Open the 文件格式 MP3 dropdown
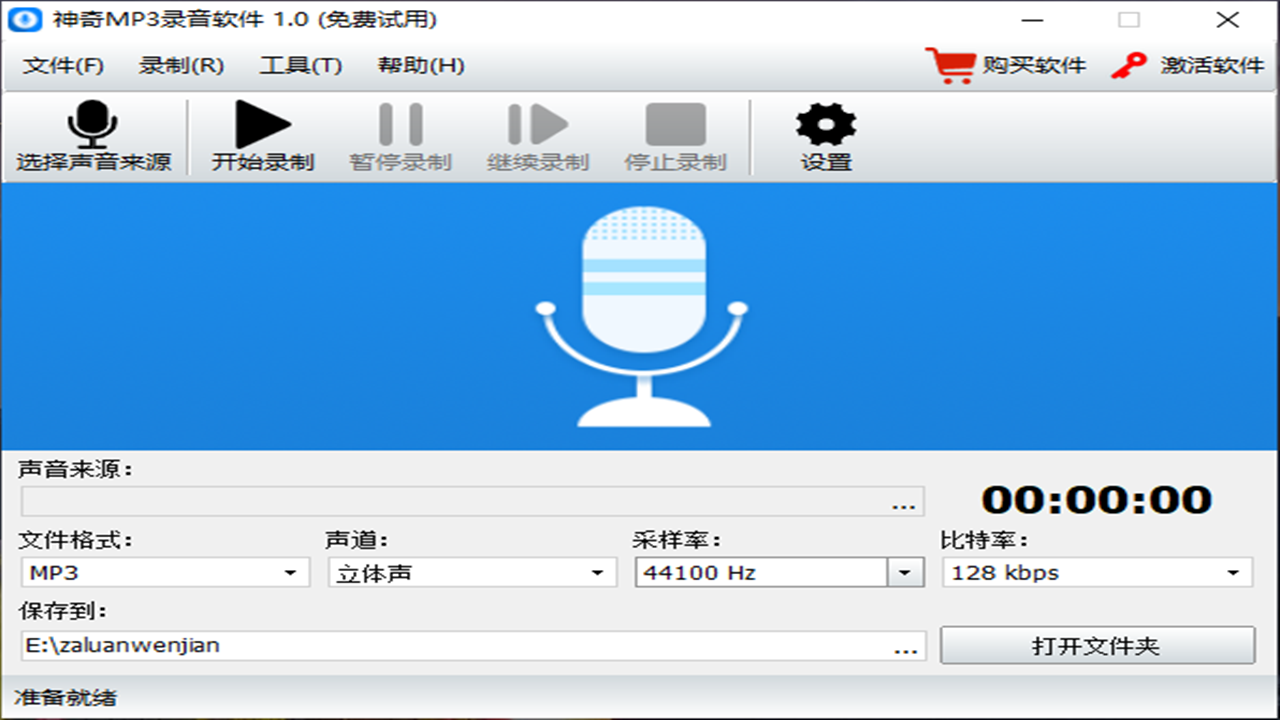1280x720 pixels. [x=290, y=572]
